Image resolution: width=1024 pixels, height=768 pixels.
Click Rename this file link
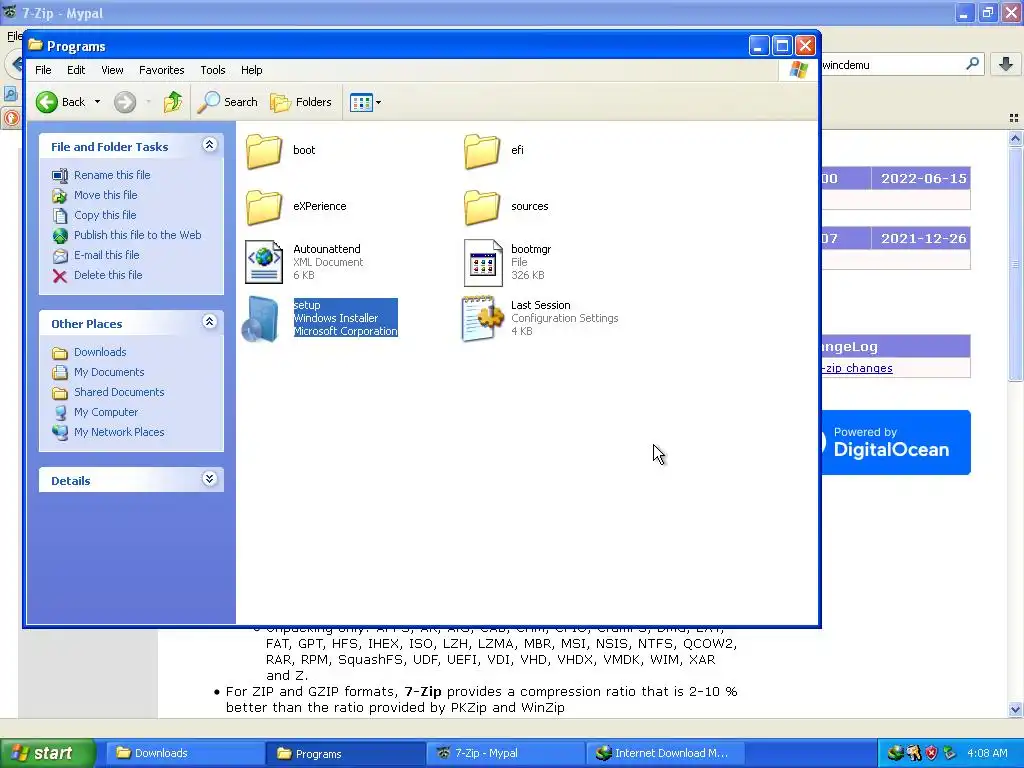click(x=112, y=175)
